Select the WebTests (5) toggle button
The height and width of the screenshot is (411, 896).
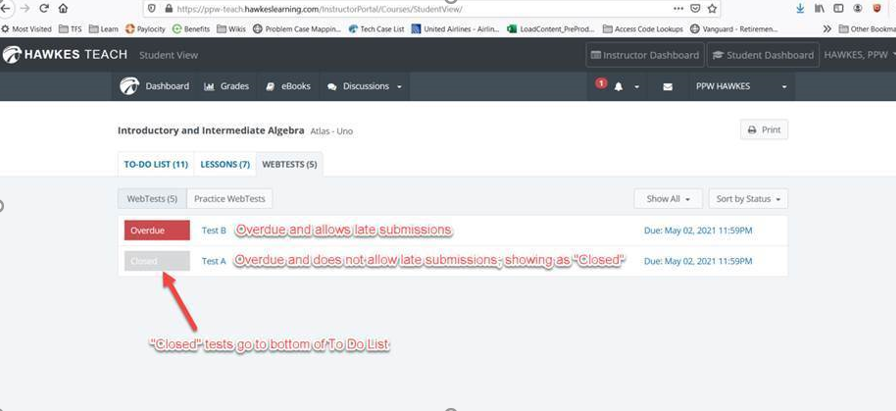click(152, 199)
